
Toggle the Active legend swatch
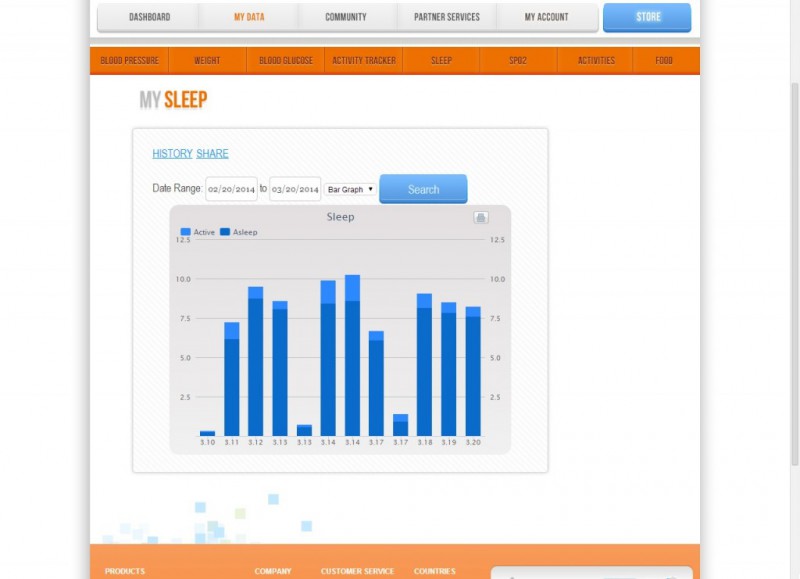(x=186, y=232)
